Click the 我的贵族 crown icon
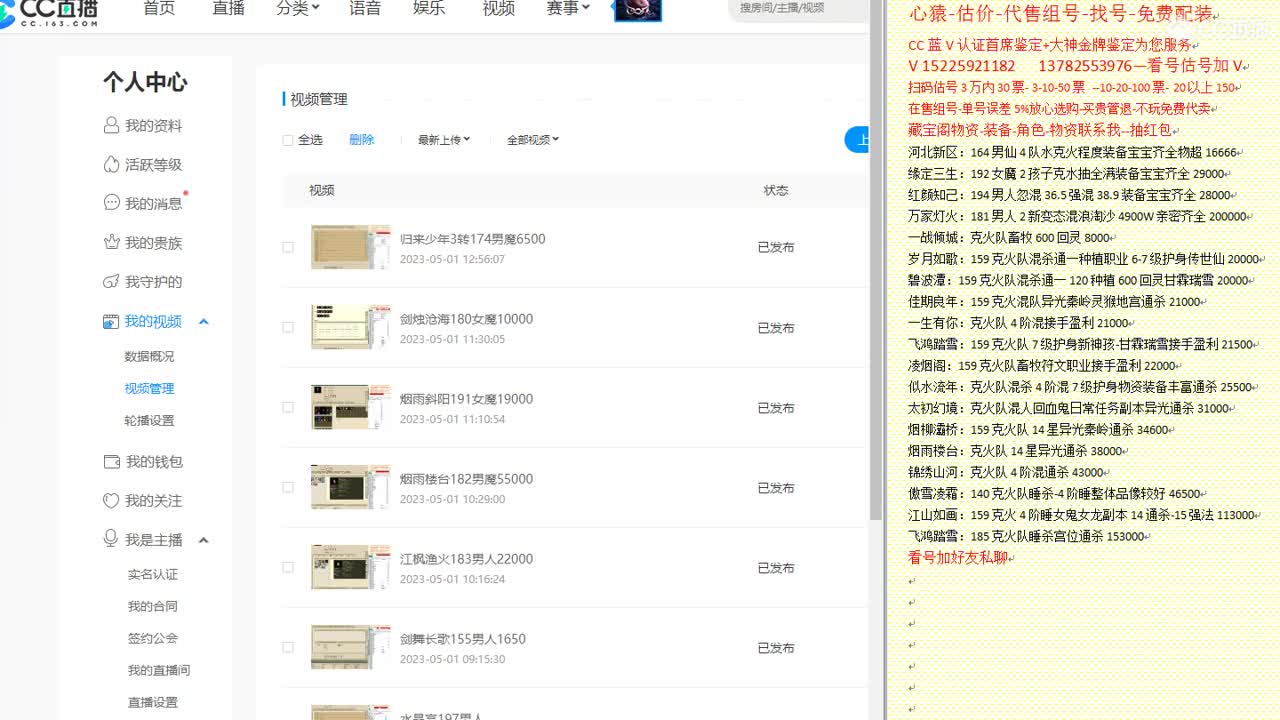This screenshot has width=1280, height=720. [112, 242]
